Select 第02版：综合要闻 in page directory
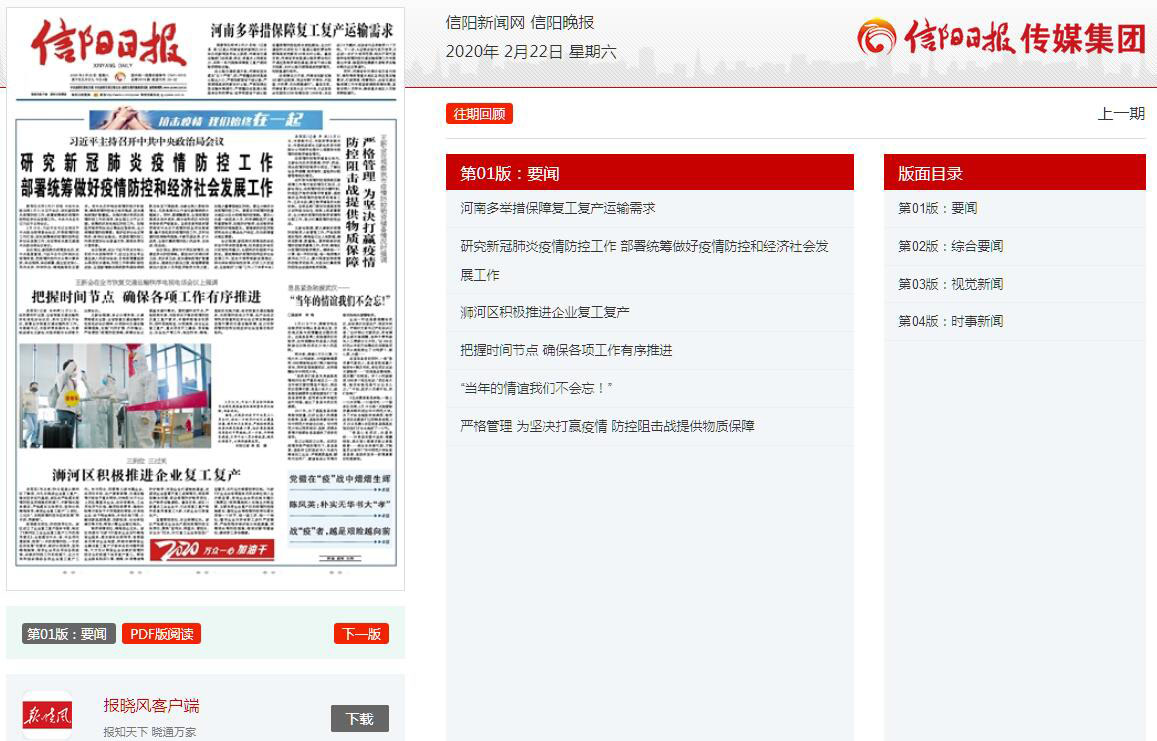The height and width of the screenshot is (741, 1157). (x=950, y=246)
